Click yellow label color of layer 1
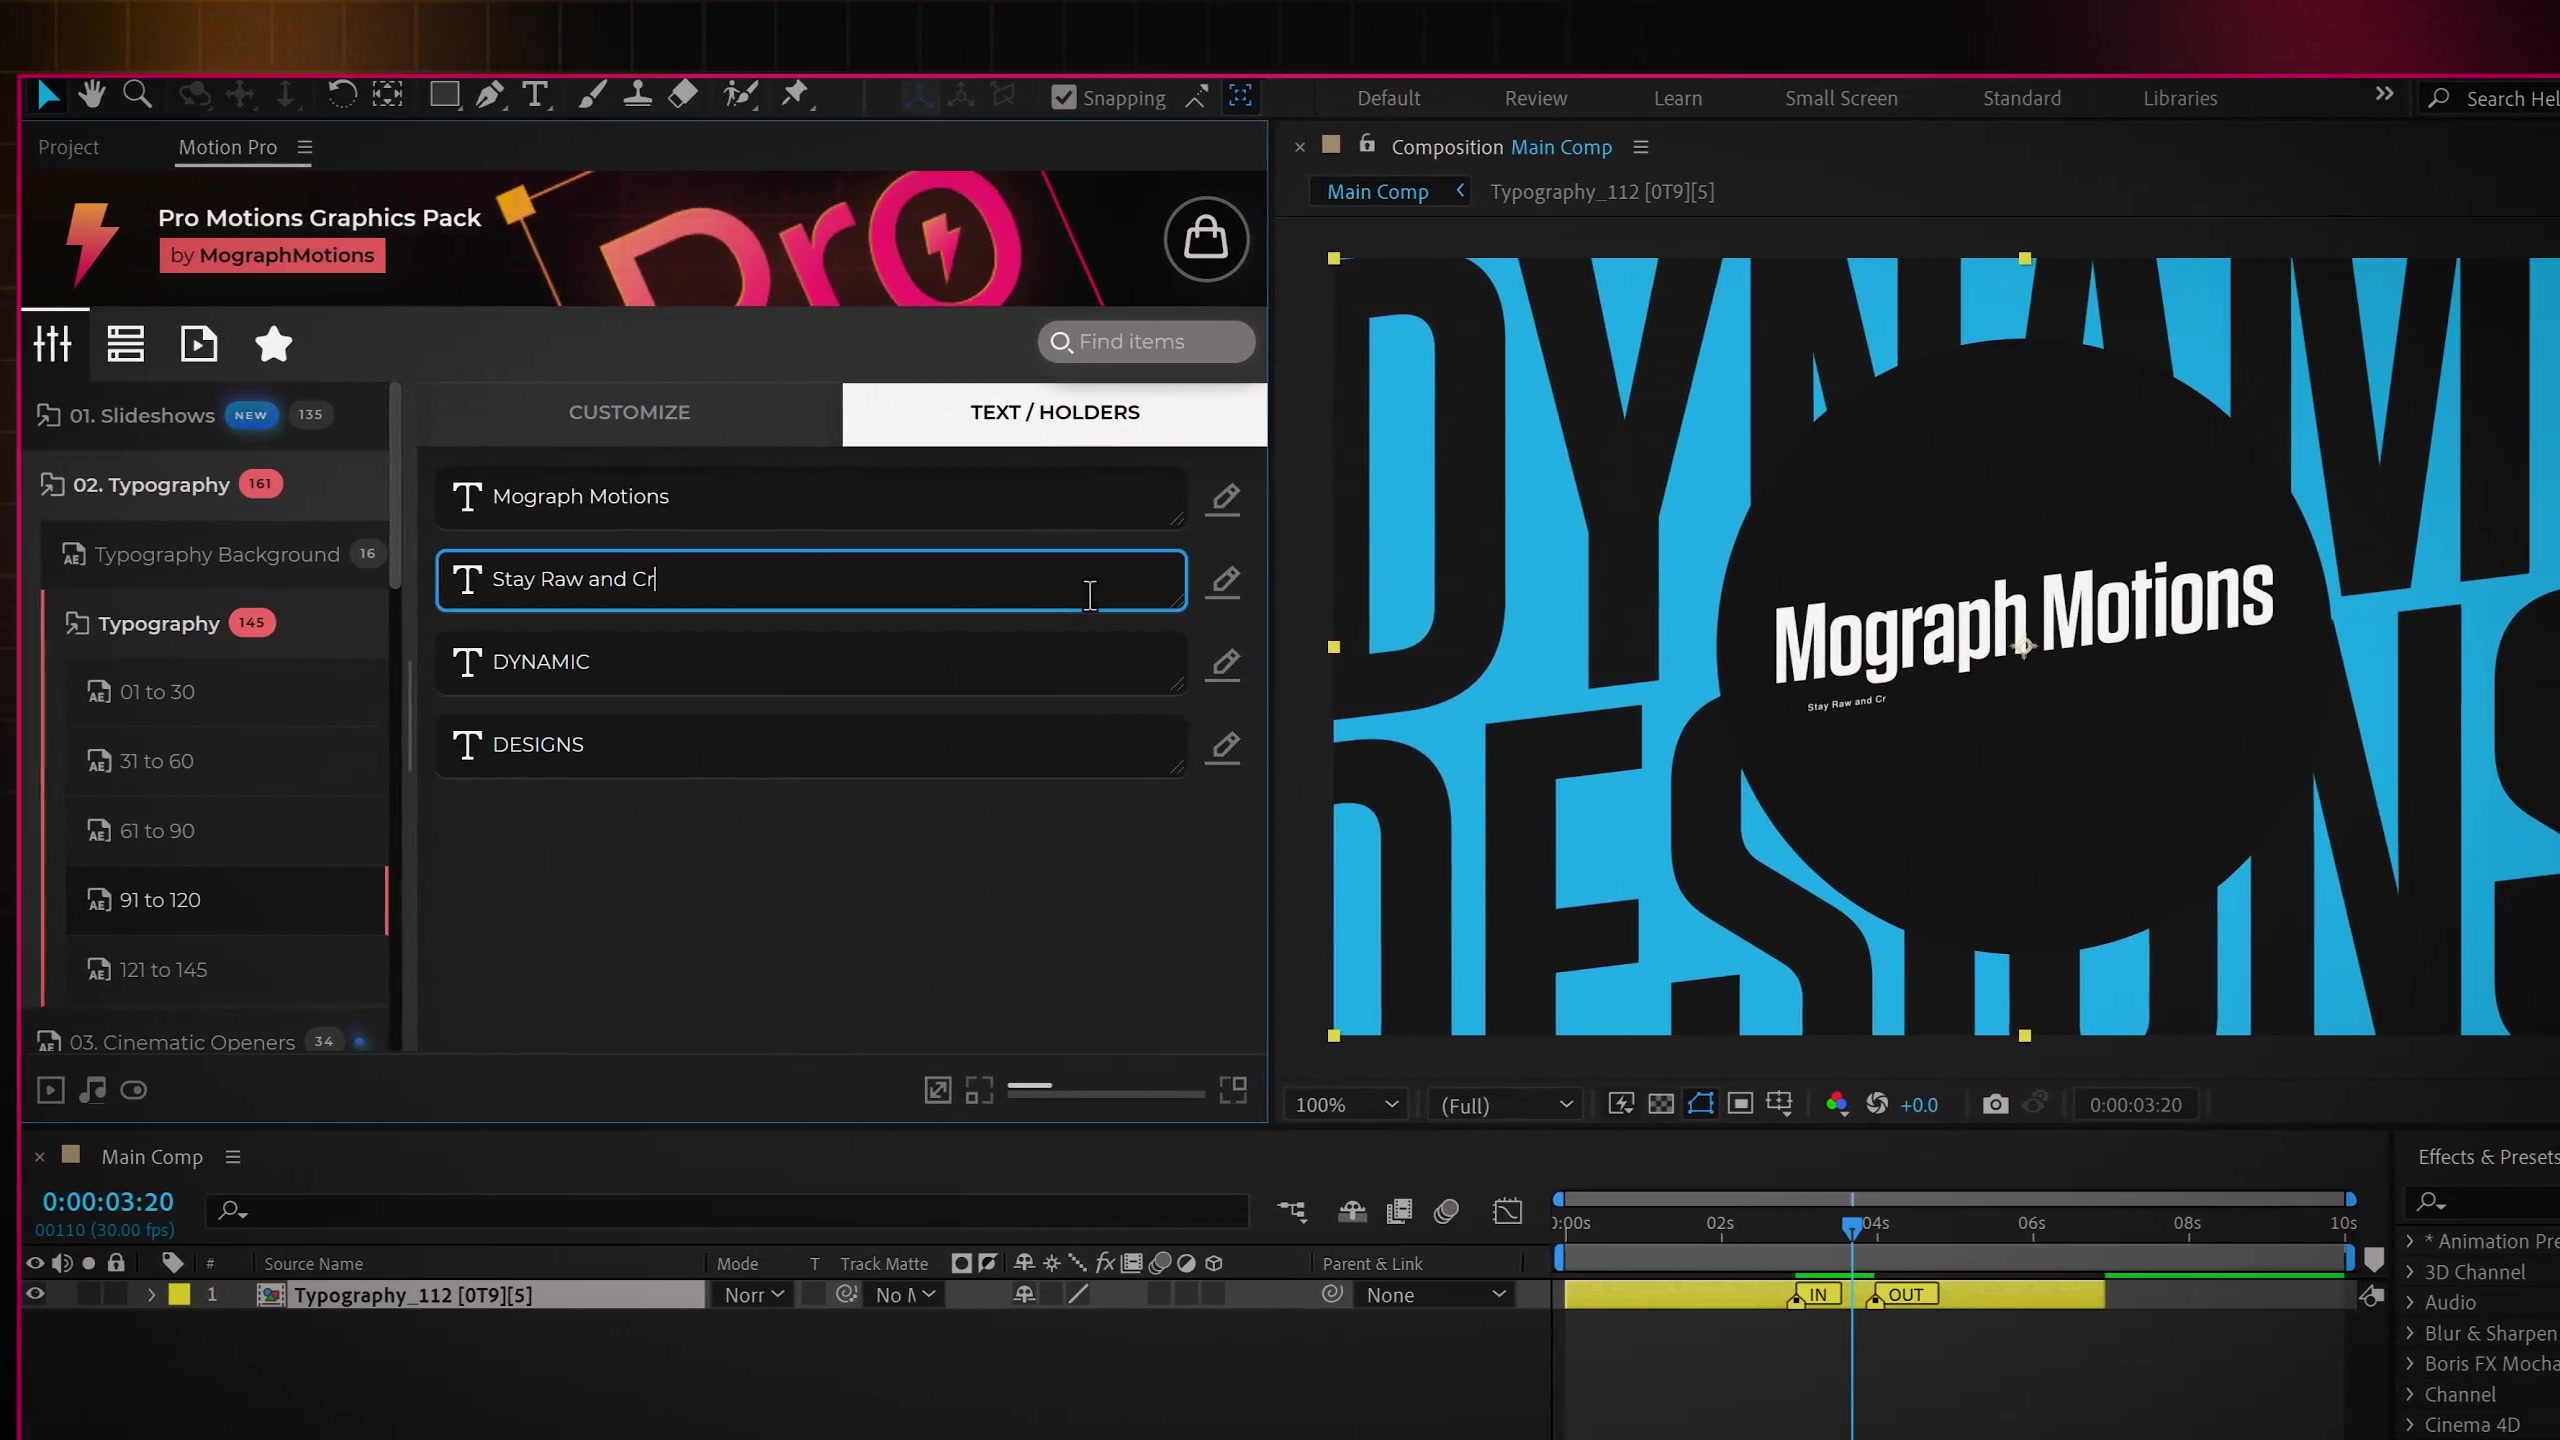The height and width of the screenshot is (1440, 2560). [179, 1295]
